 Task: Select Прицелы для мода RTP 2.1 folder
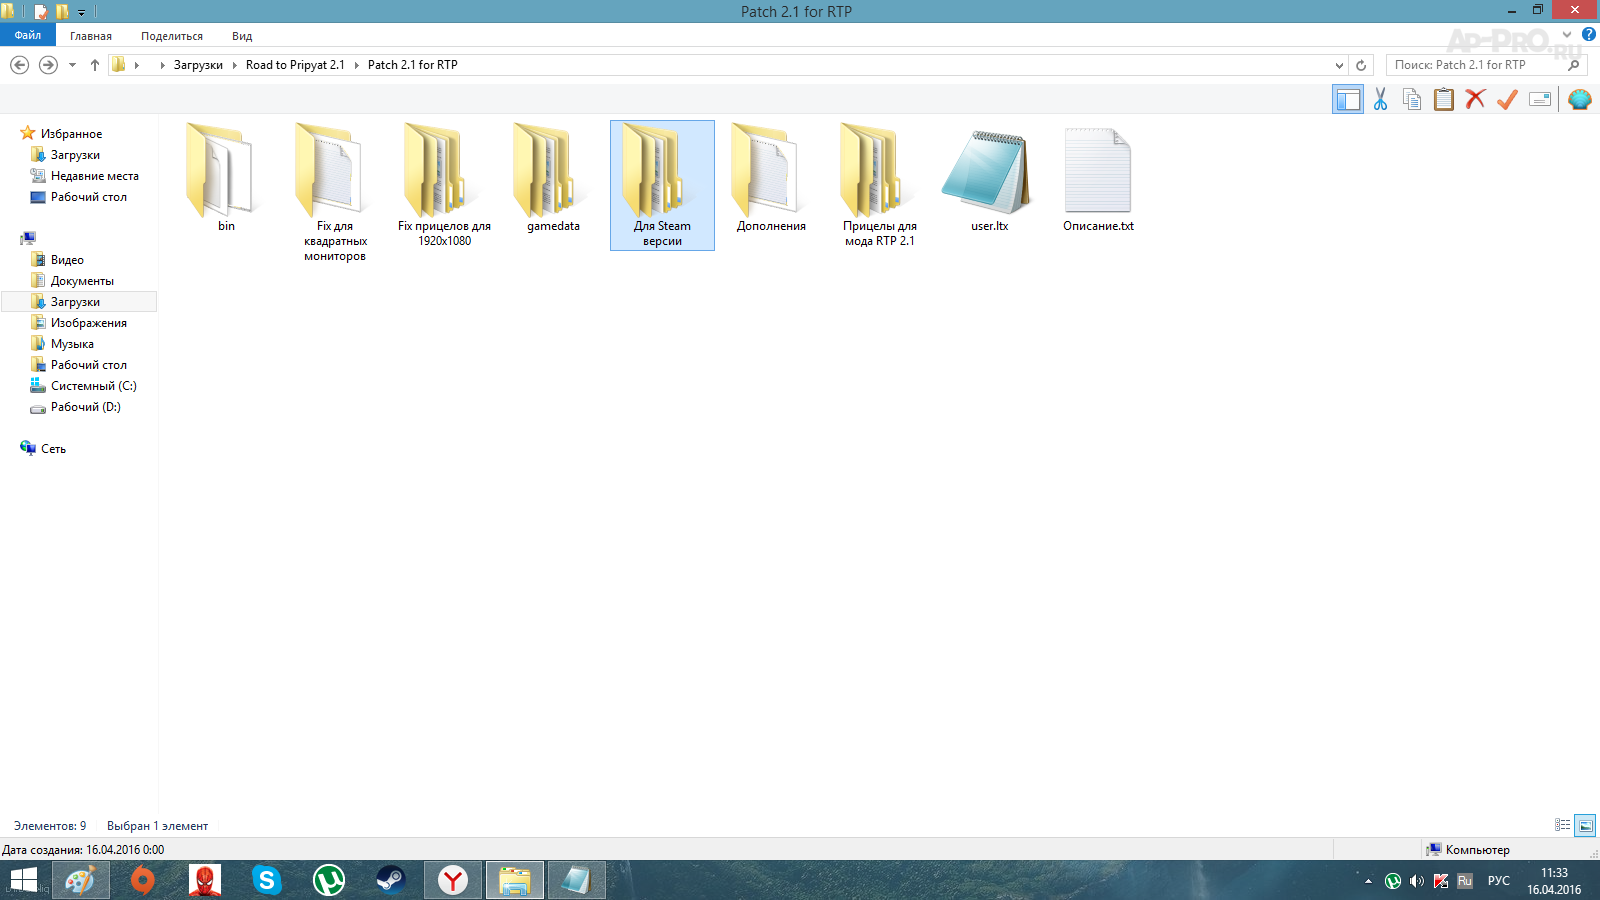[880, 185]
